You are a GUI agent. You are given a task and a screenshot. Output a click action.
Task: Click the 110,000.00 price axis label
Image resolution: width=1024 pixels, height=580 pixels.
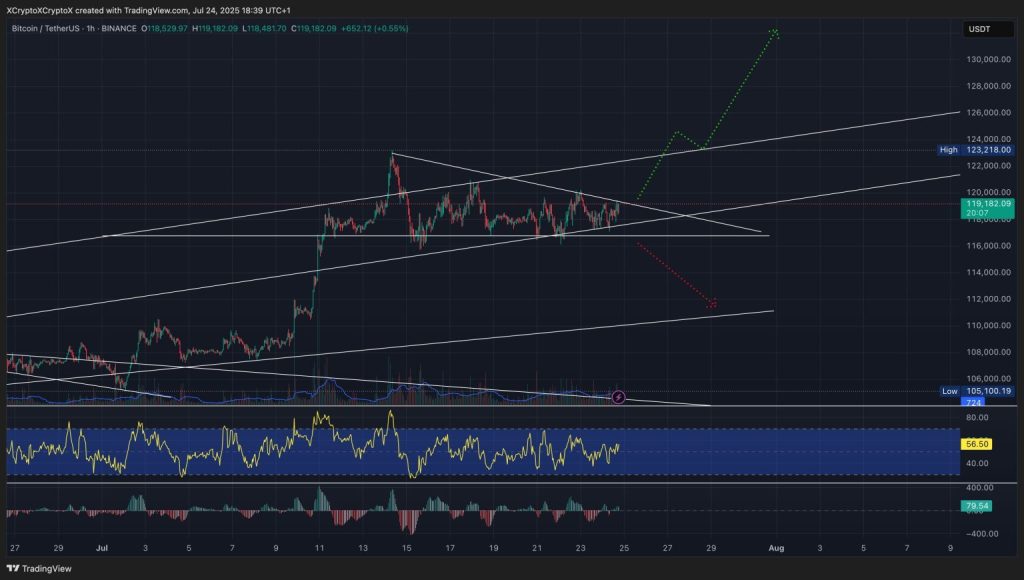click(988, 325)
